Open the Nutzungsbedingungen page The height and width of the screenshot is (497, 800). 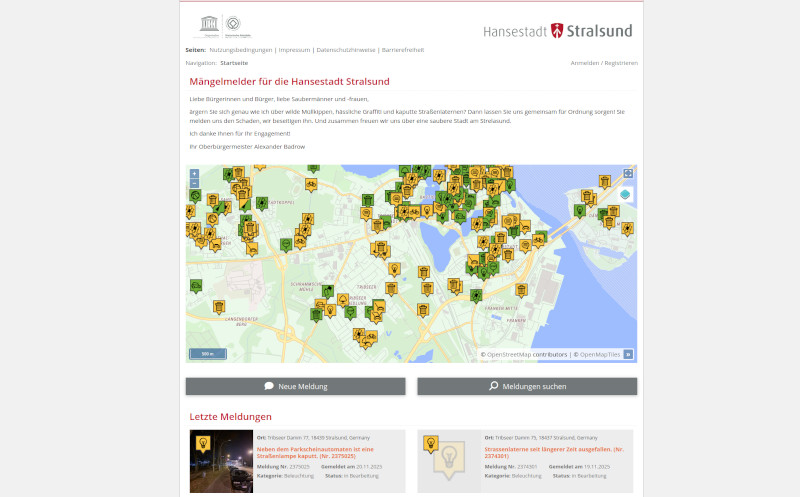click(x=241, y=50)
